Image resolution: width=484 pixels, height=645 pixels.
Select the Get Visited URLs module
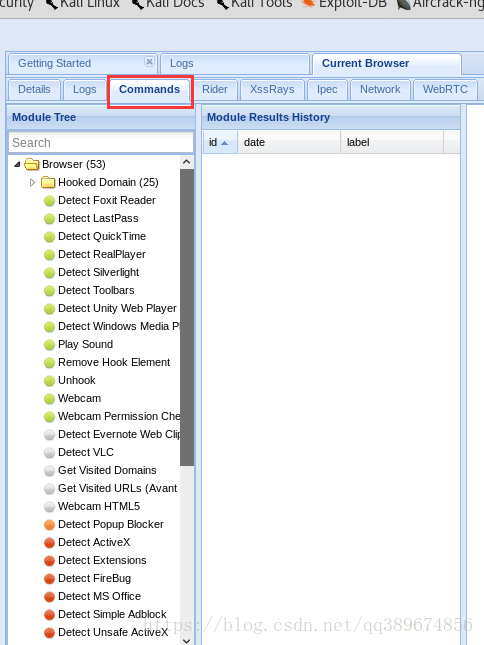(x=118, y=488)
